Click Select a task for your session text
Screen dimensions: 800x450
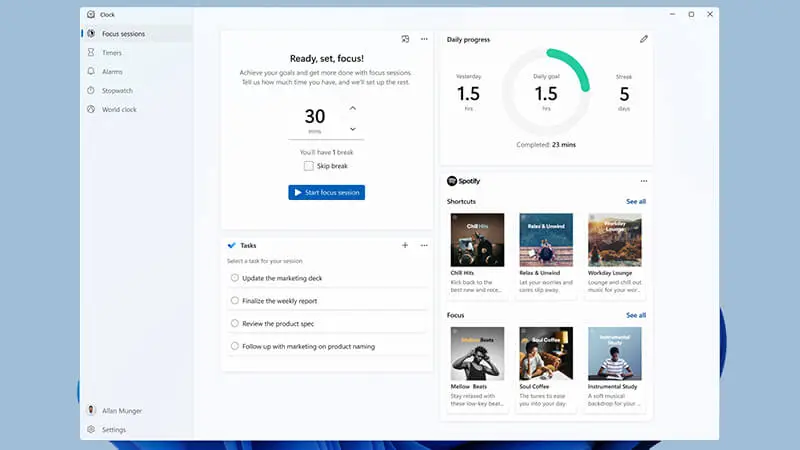(x=265, y=261)
